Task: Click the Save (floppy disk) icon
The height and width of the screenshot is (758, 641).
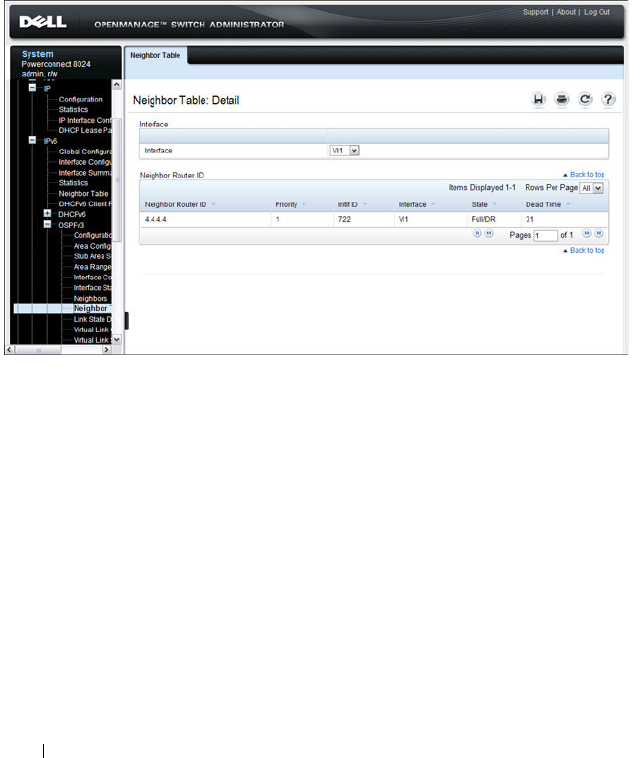Action: coord(538,99)
